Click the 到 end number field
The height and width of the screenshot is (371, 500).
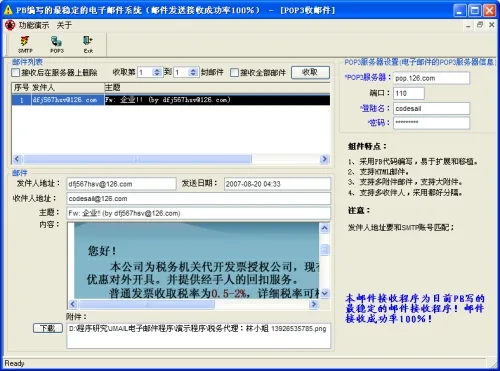pyautogui.click(x=181, y=72)
